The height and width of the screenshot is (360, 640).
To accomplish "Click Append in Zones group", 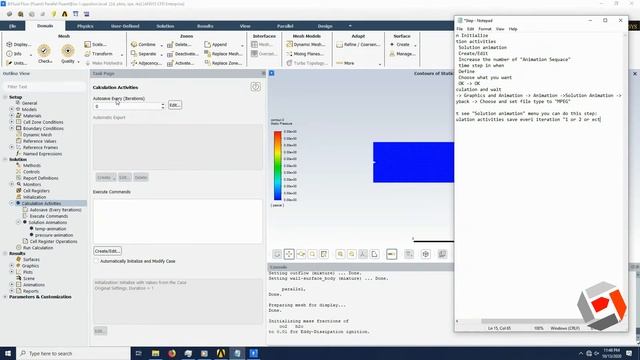I will tap(216, 44).
